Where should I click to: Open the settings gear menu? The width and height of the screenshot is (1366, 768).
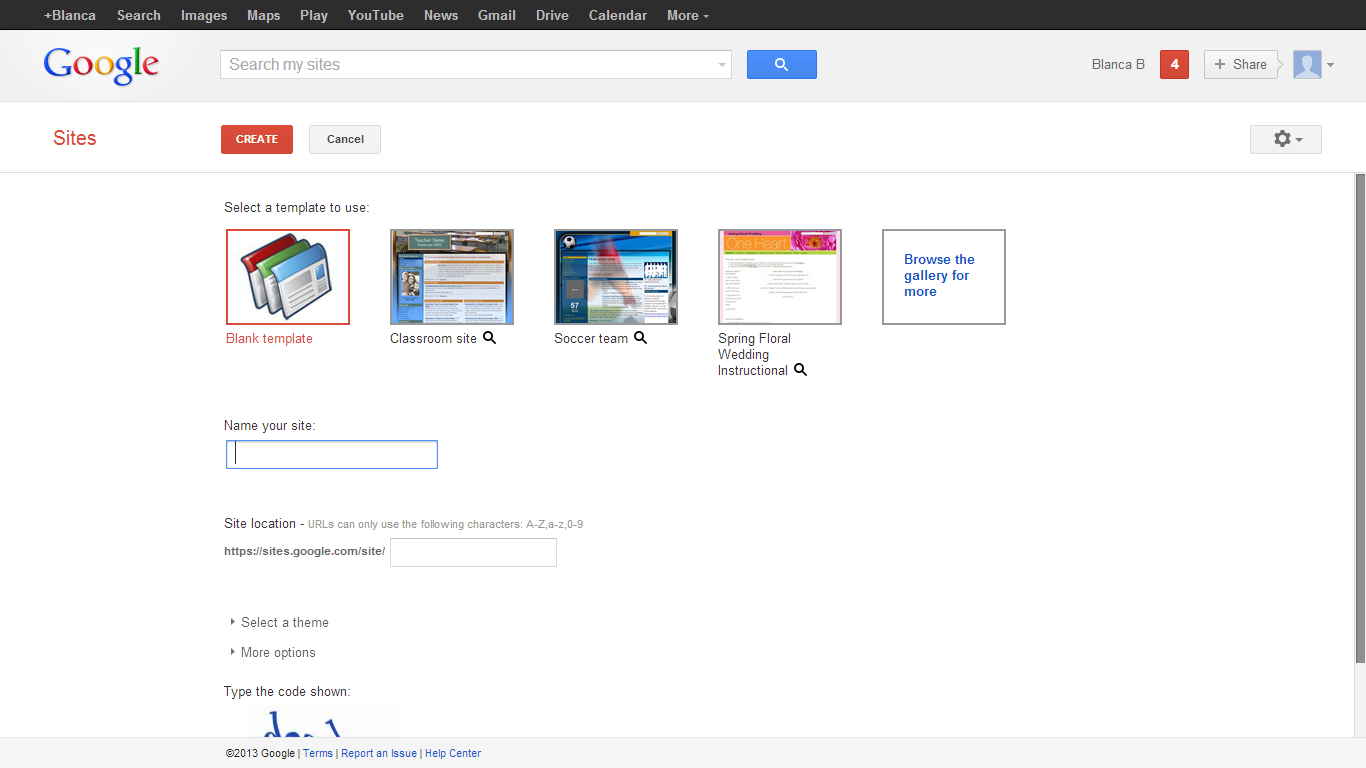point(1286,139)
